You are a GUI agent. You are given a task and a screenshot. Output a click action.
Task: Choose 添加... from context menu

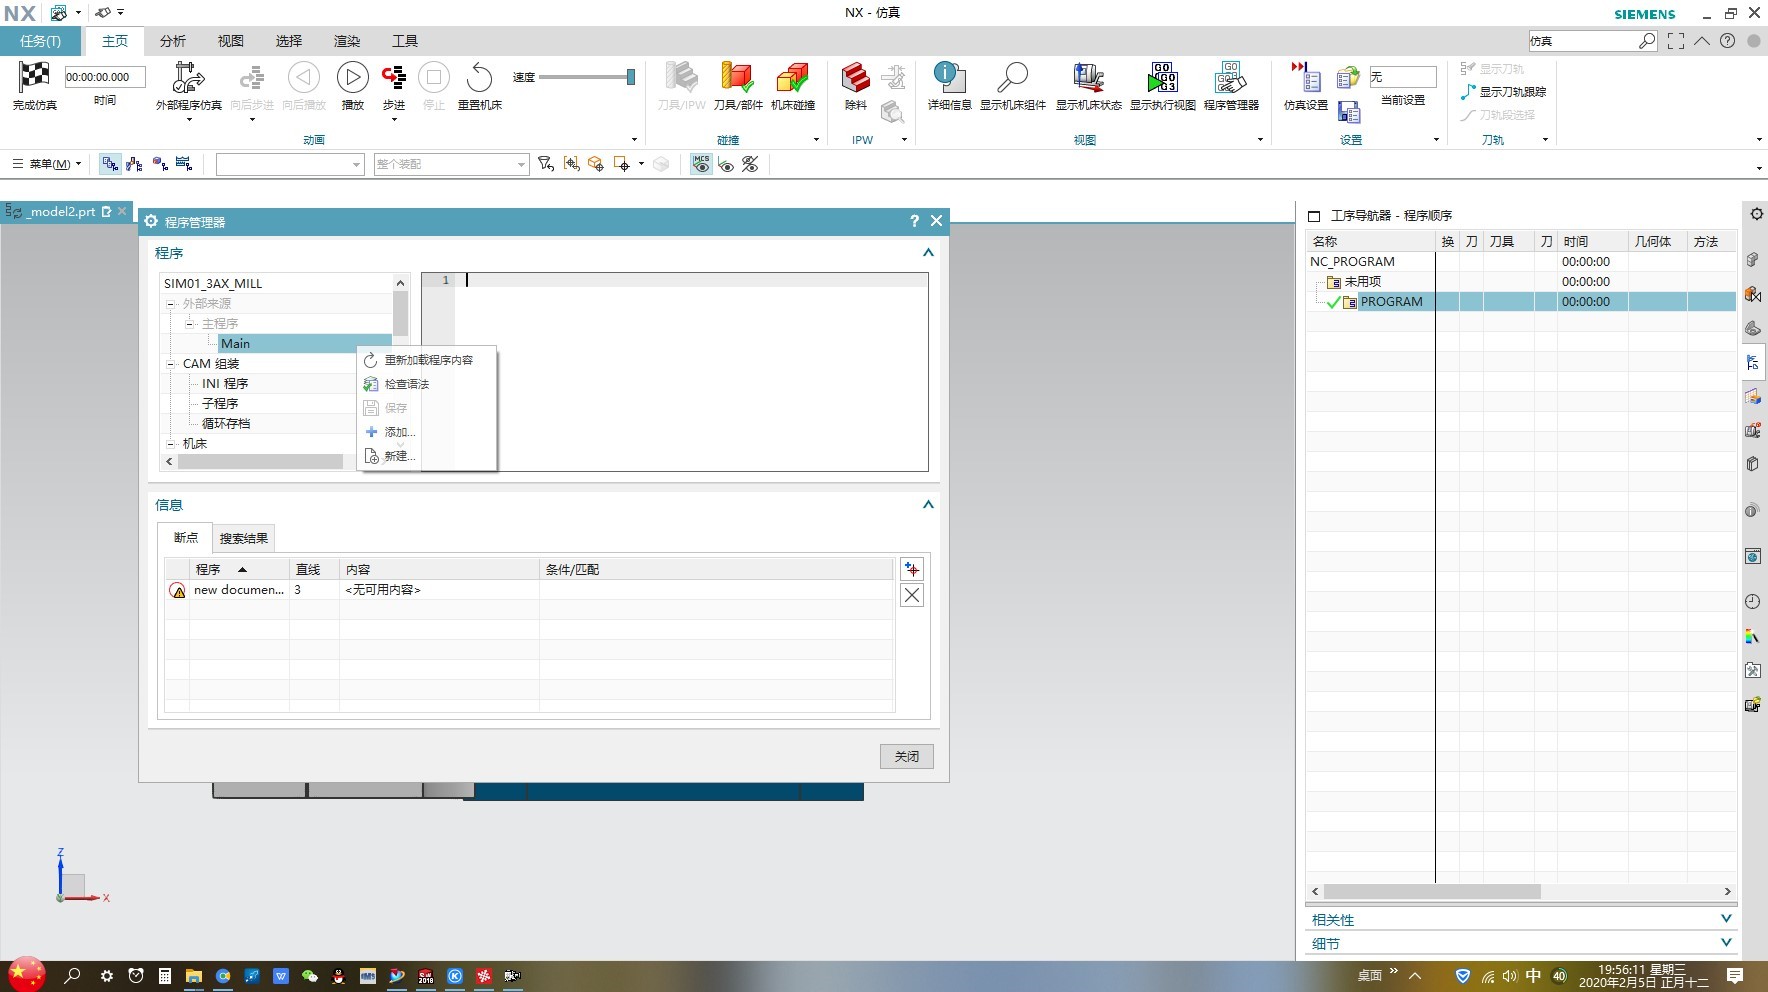coord(427,432)
